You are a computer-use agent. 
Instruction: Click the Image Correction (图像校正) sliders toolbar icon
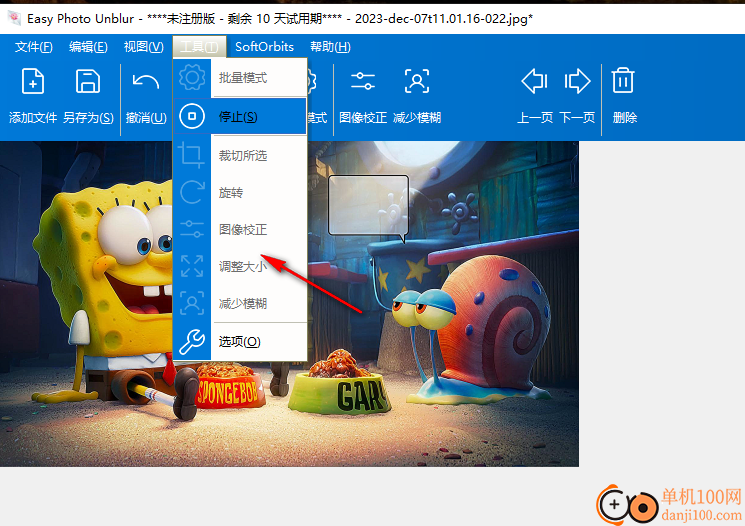click(363, 81)
